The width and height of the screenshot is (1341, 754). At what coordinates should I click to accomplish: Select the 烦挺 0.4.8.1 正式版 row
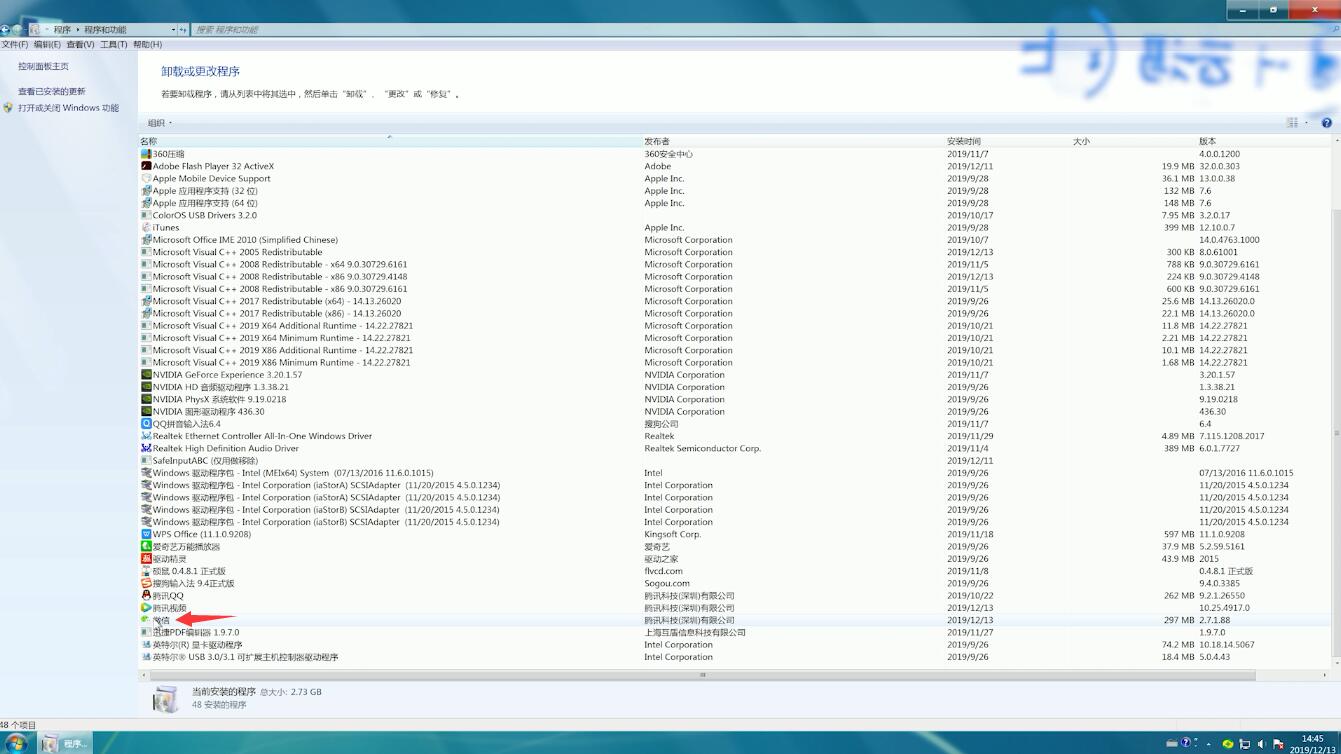coord(736,571)
